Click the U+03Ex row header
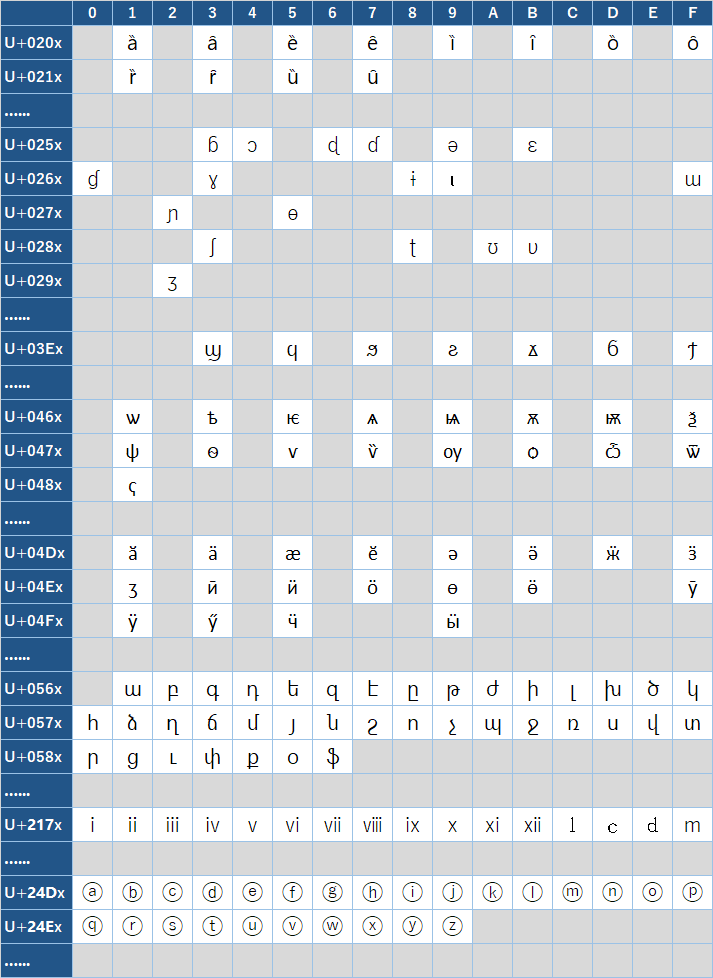The width and height of the screenshot is (713, 978). click(x=36, y=349)
